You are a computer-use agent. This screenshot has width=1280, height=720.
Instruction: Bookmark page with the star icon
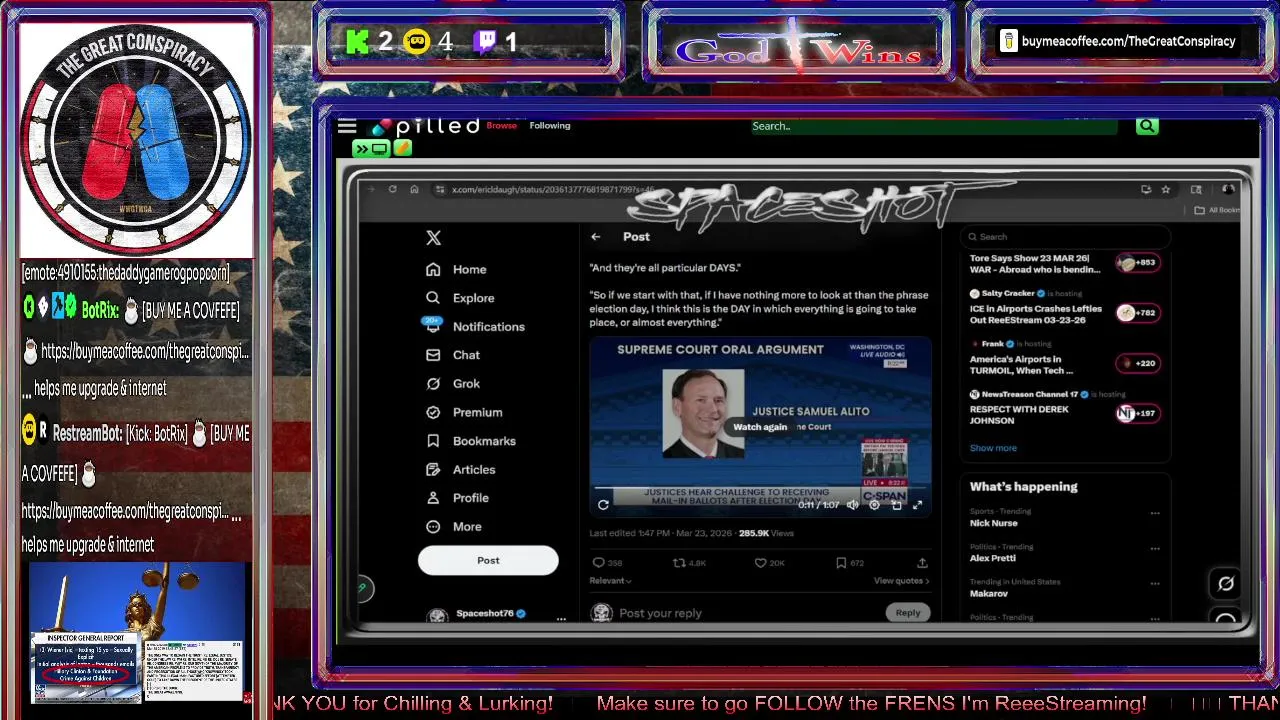1166,189
